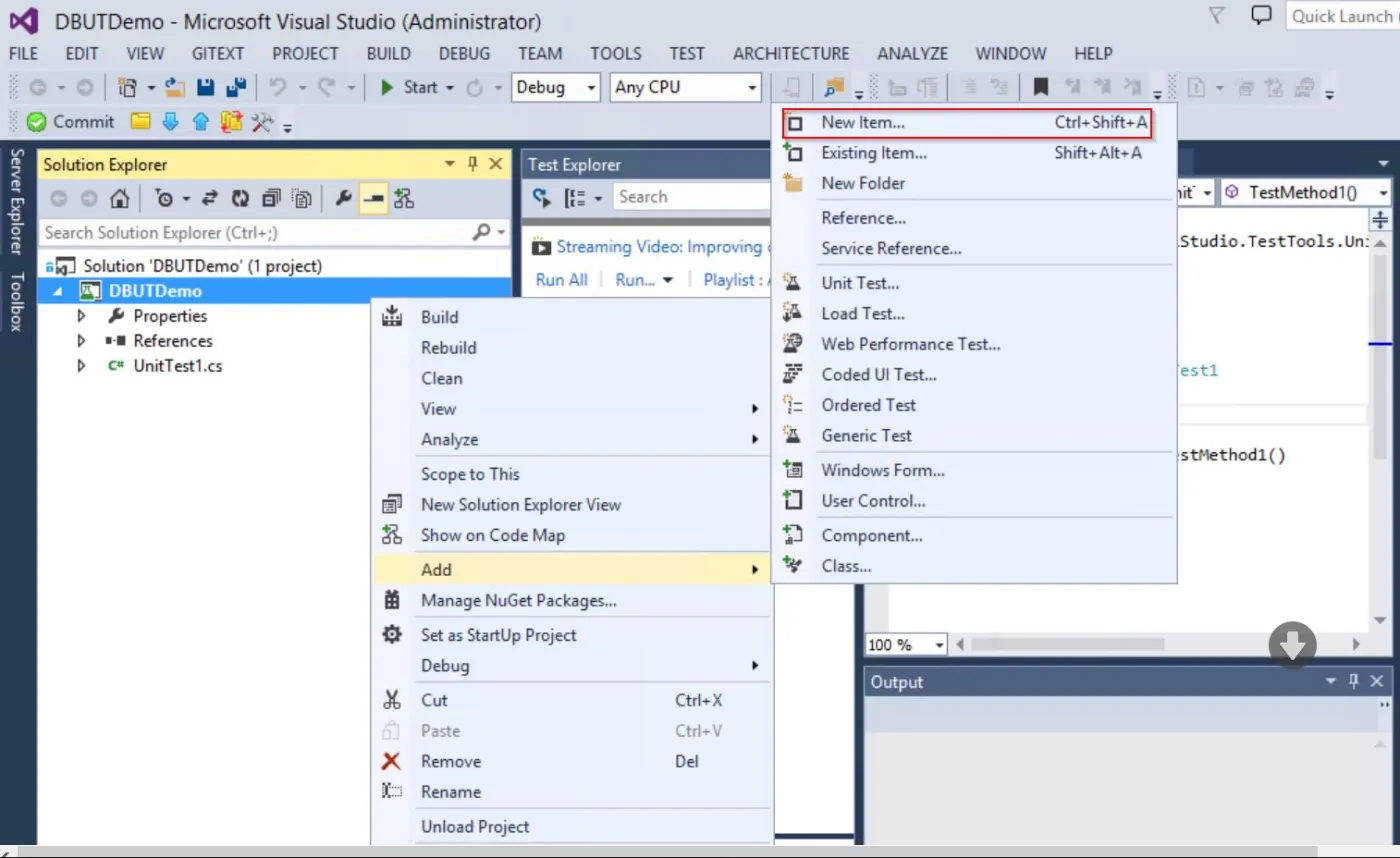The image size is (1400, 858).
Task: Open the TOOLS menu
Action: coord(615,54)
